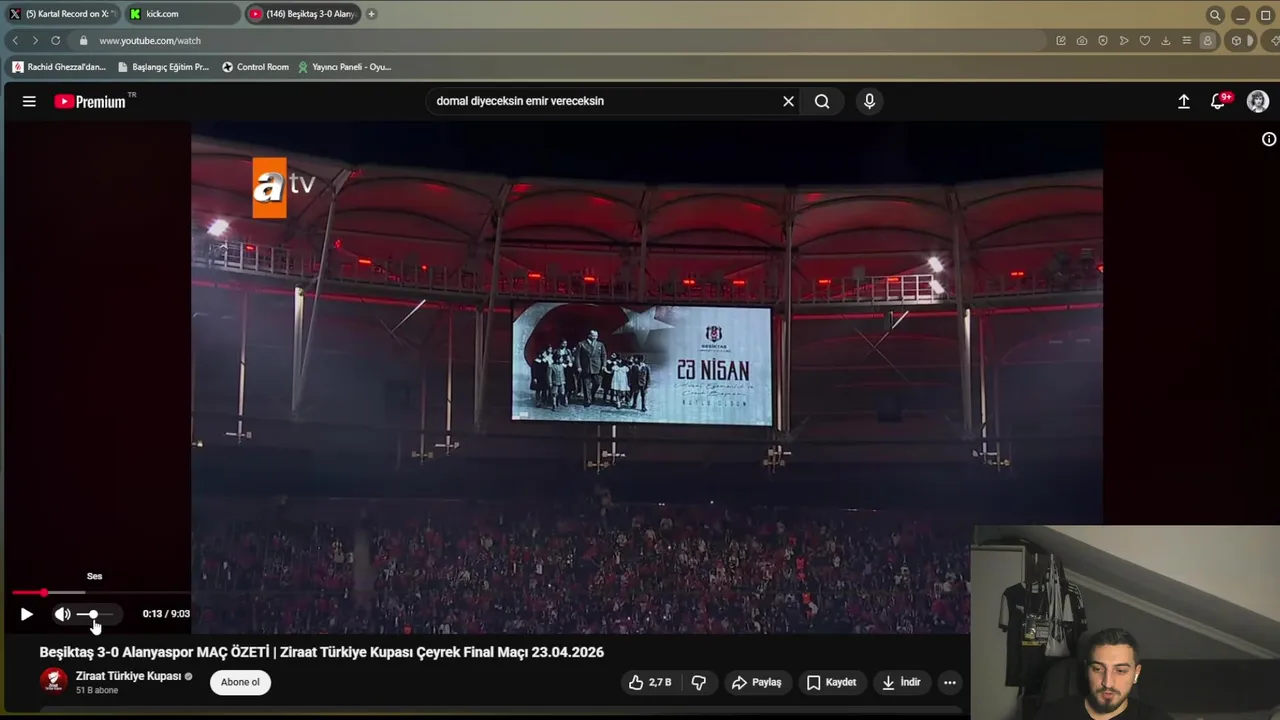The width and height of the screenshot is (1280, 720).
Task: Open browser tab search magnifier
Action: [x=1215, y=15]
